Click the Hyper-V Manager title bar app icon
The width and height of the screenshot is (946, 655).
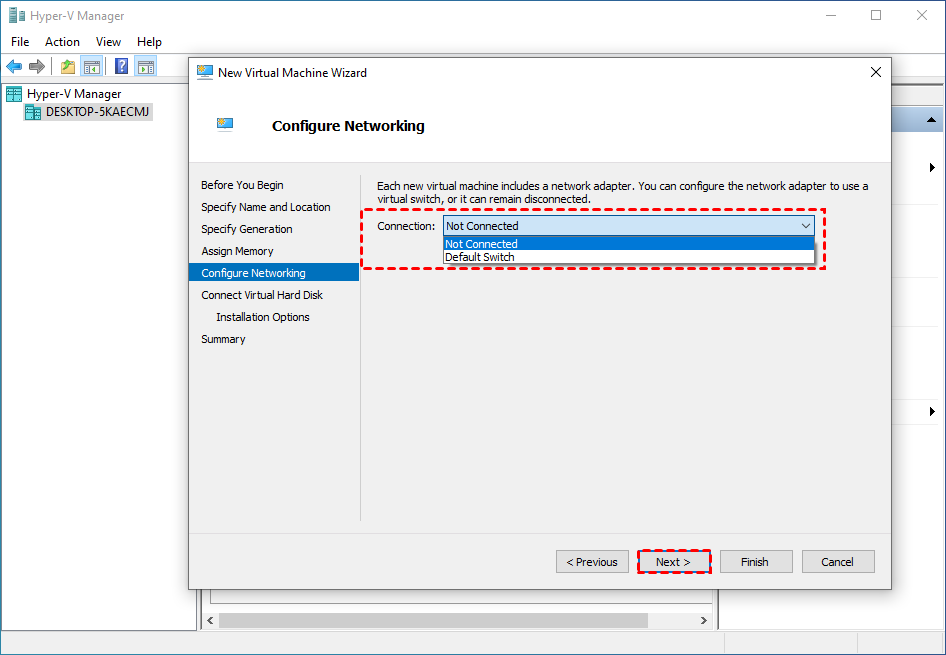point(17,15)
